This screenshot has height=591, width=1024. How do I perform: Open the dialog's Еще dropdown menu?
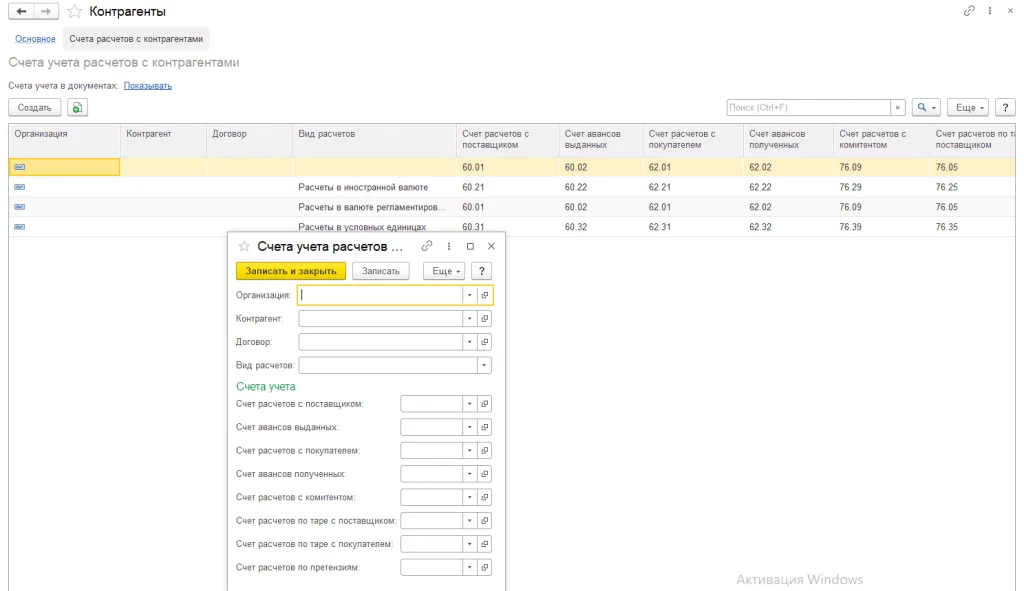445,271
